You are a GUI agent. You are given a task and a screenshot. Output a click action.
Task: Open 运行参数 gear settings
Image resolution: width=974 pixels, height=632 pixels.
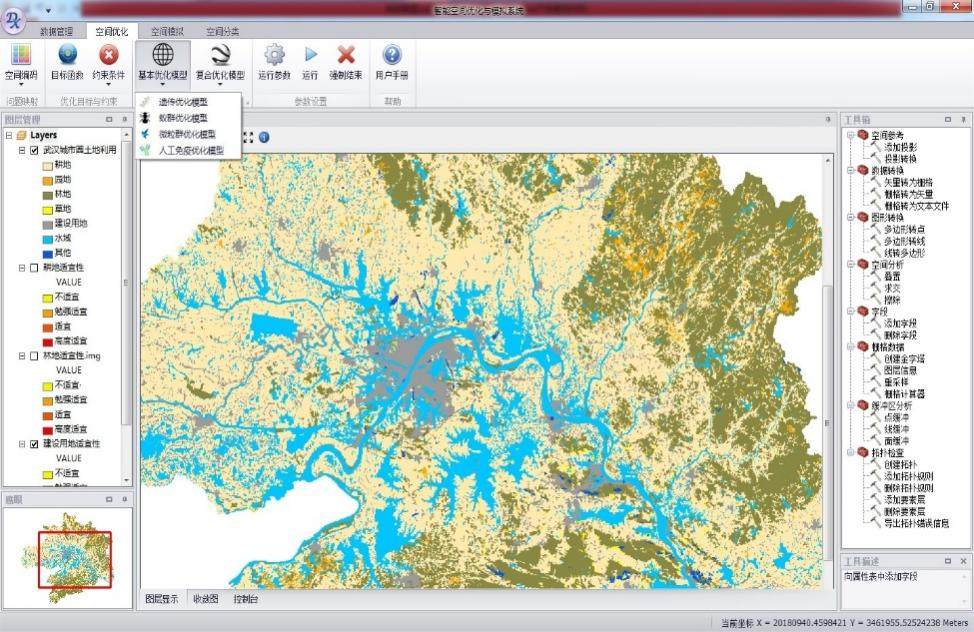click(274, 55)
